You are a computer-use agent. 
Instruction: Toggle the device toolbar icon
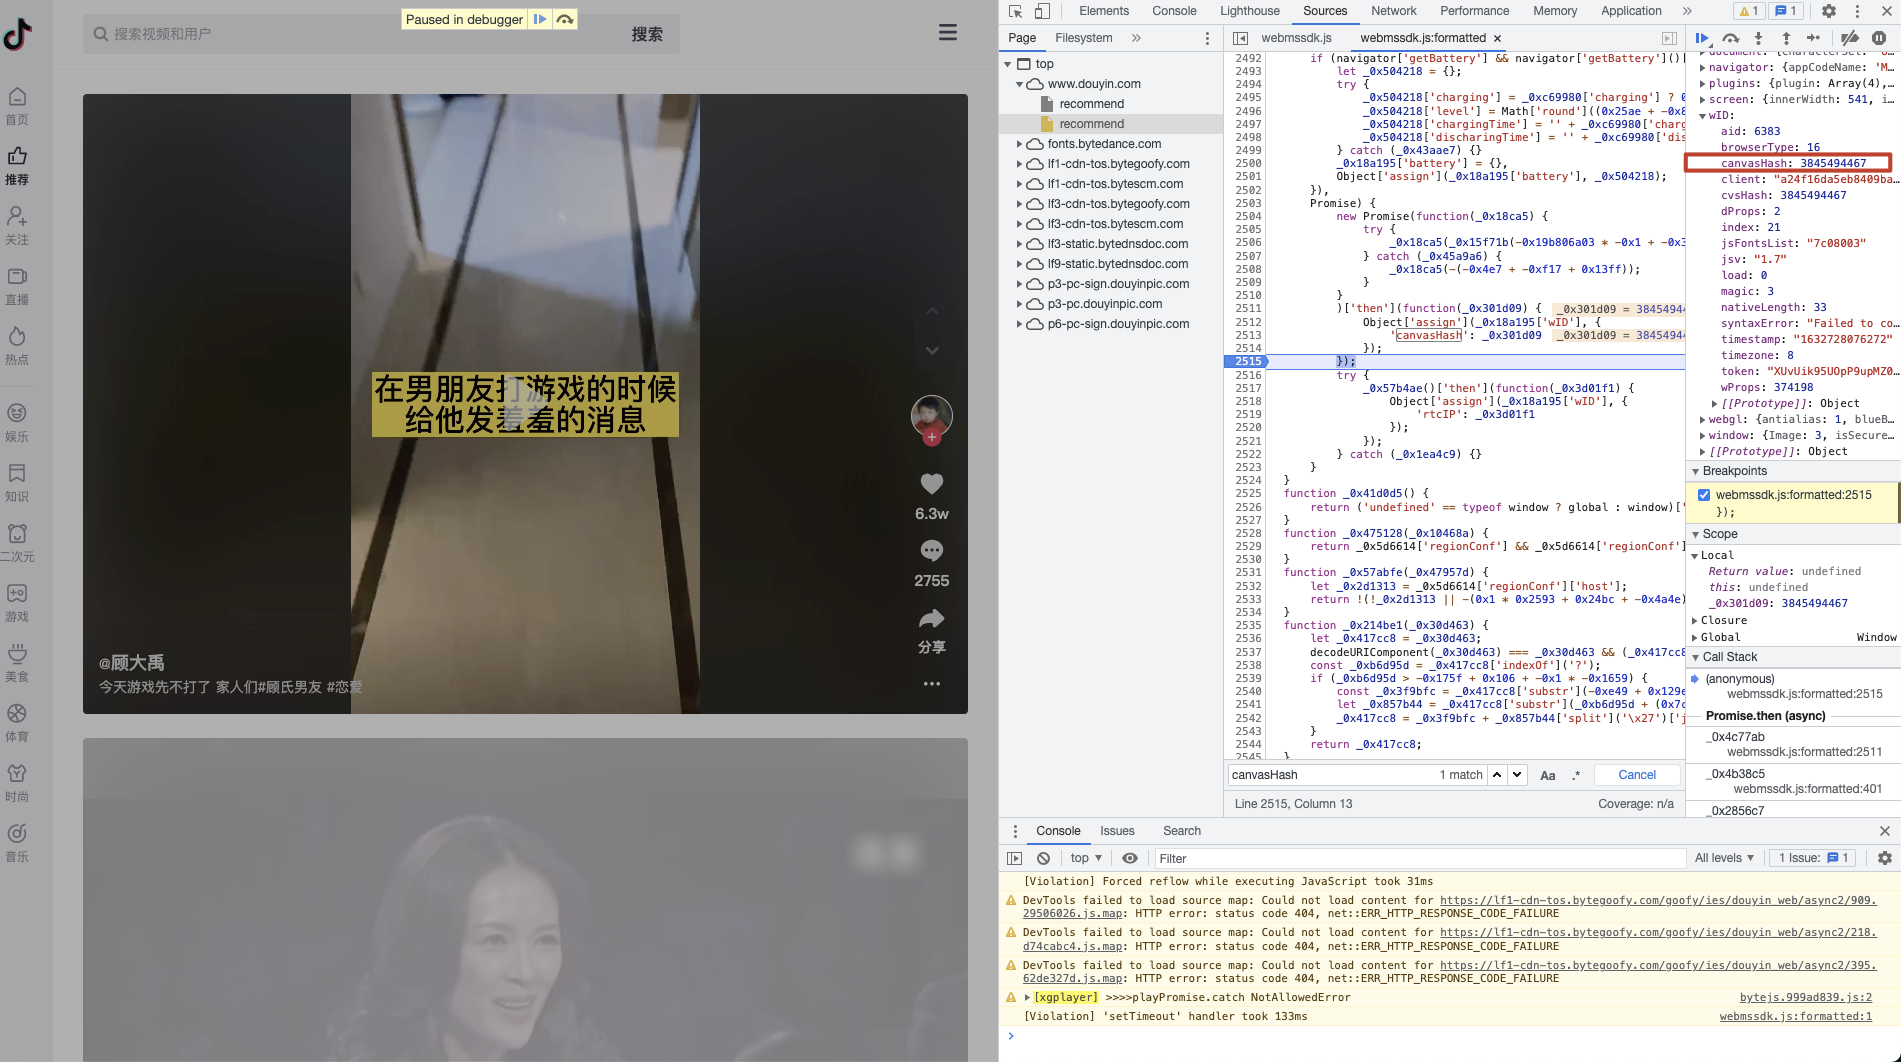(x=1042, y=11)
